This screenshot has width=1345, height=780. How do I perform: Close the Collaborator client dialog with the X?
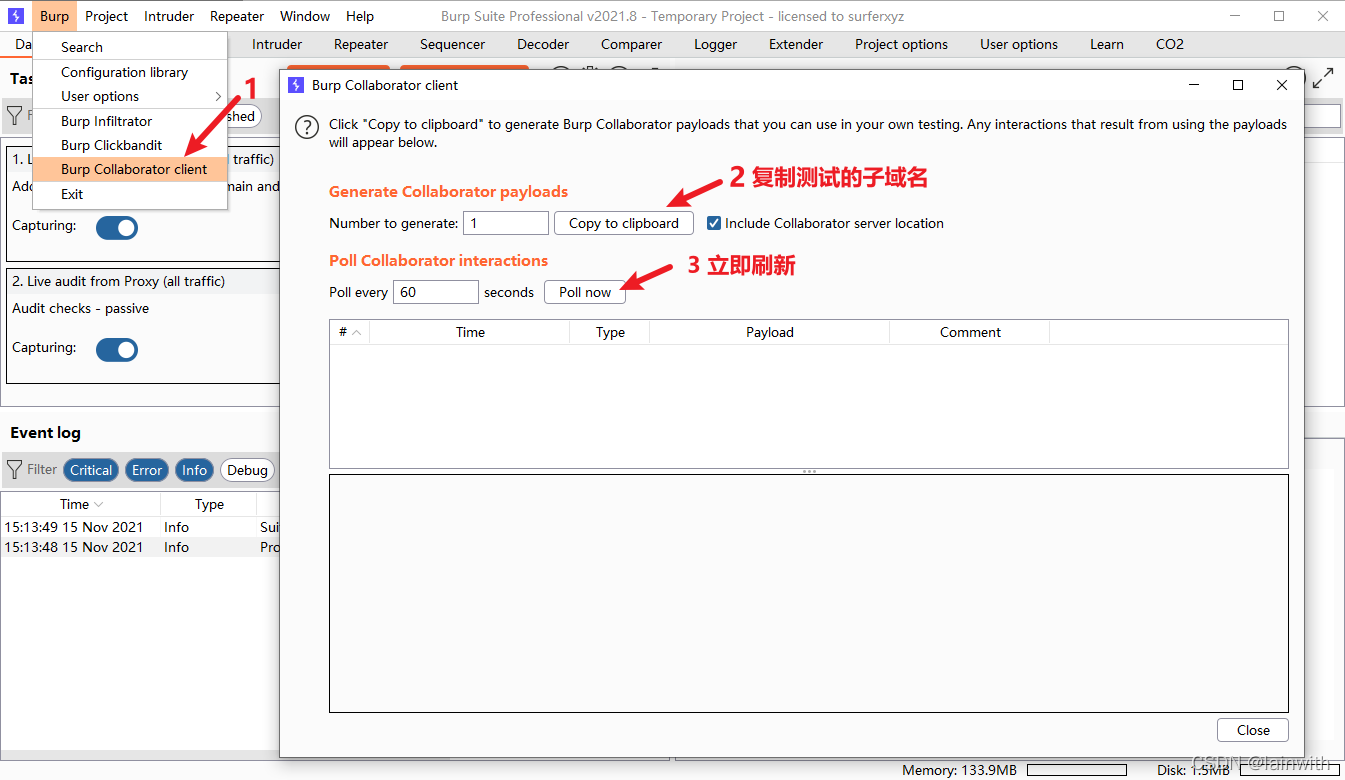click(1282, 85)
